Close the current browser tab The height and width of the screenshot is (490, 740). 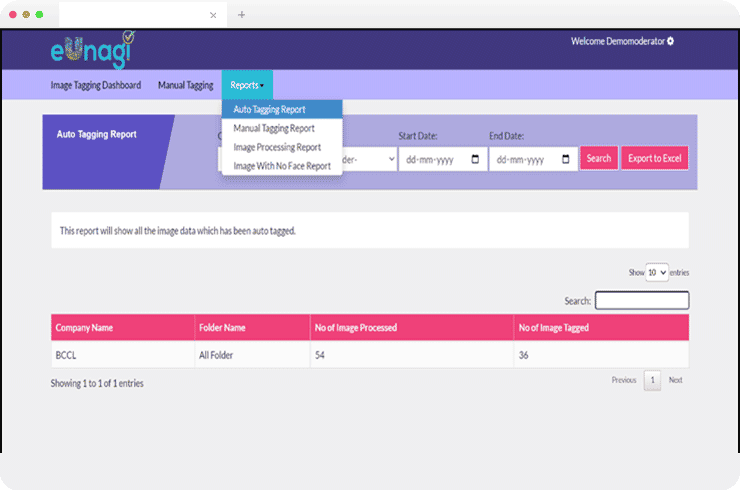(213, 14)
